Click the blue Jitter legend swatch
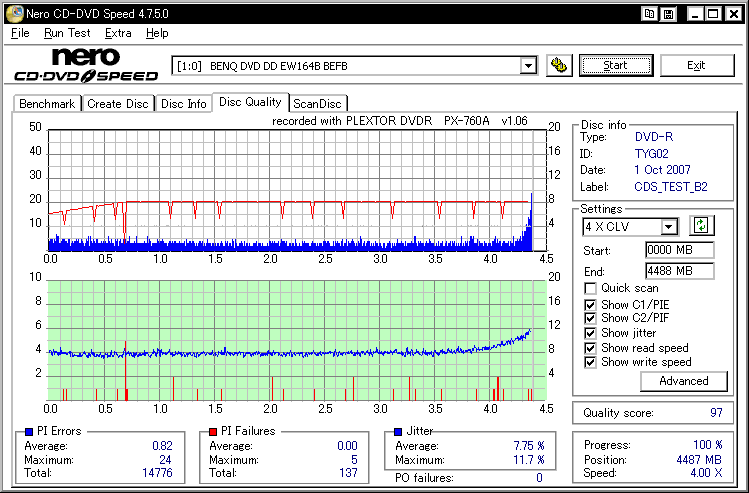This screenshot has width=749, height=493. tap(398, 432)
